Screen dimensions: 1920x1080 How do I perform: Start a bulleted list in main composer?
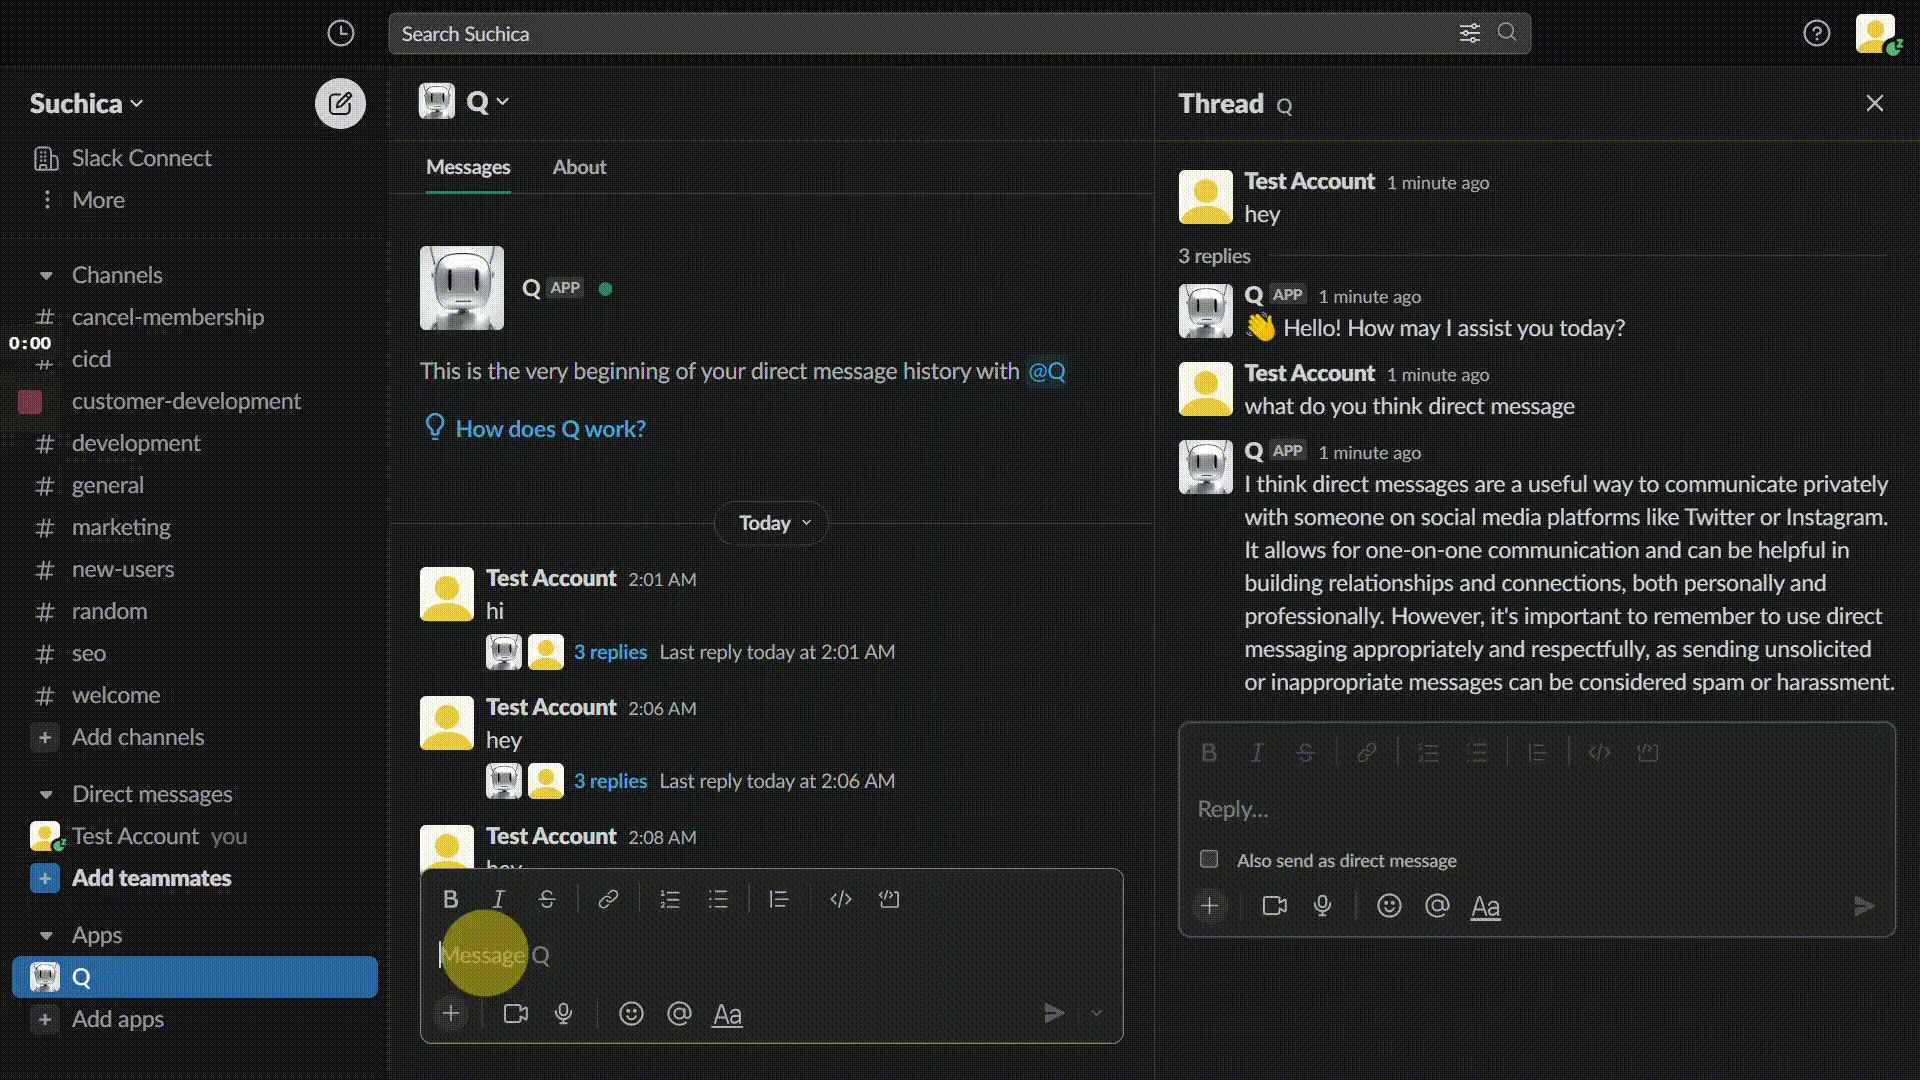coord(718,899)
